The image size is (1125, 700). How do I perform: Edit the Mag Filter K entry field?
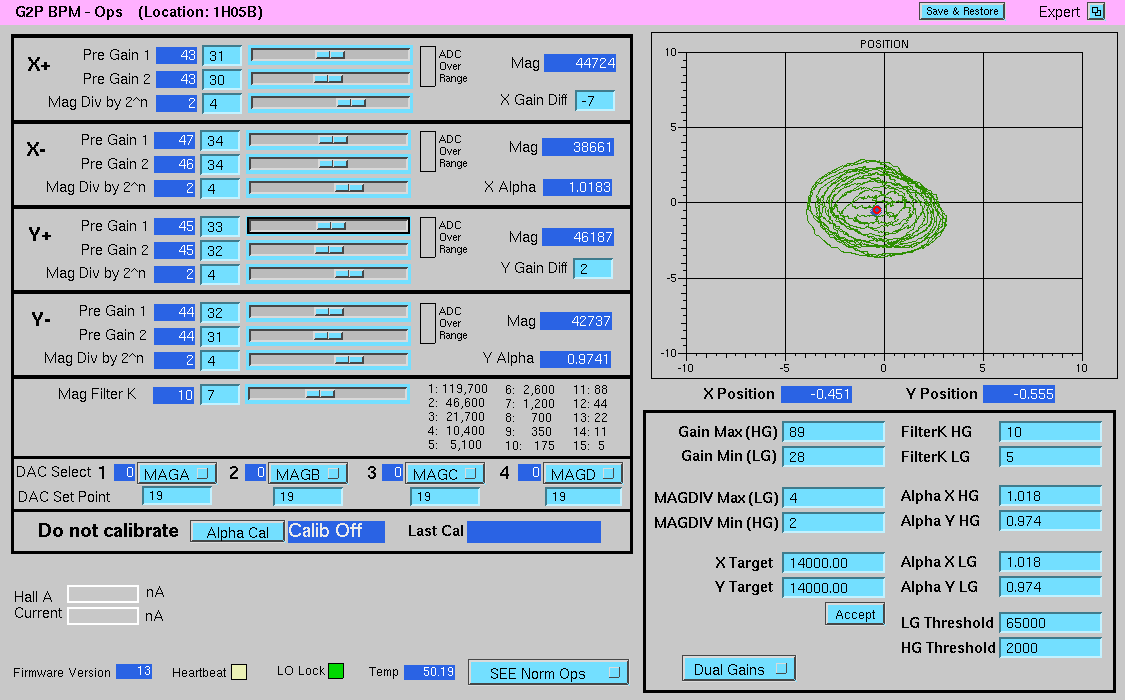(x=220, y=394)
